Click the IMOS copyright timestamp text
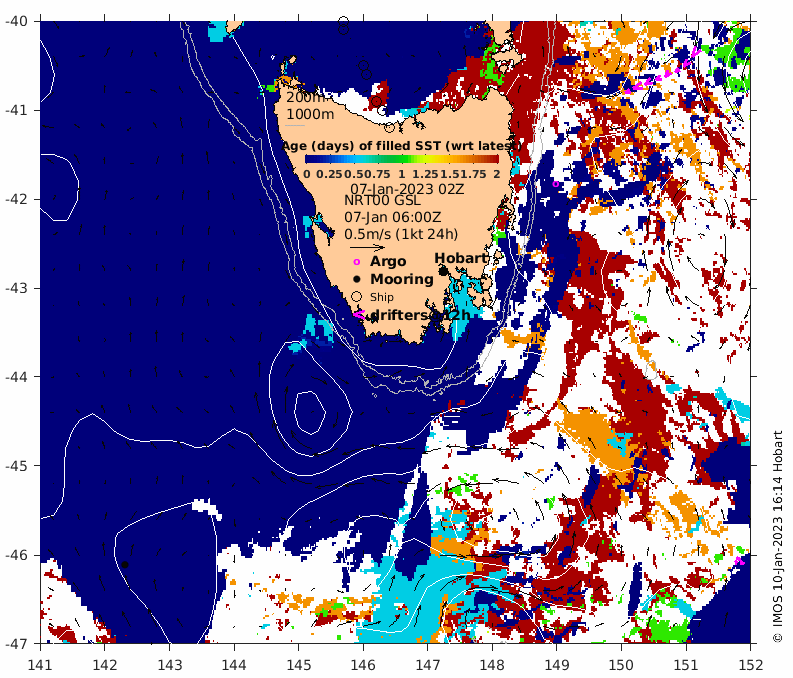 click(x=778, y=536)
